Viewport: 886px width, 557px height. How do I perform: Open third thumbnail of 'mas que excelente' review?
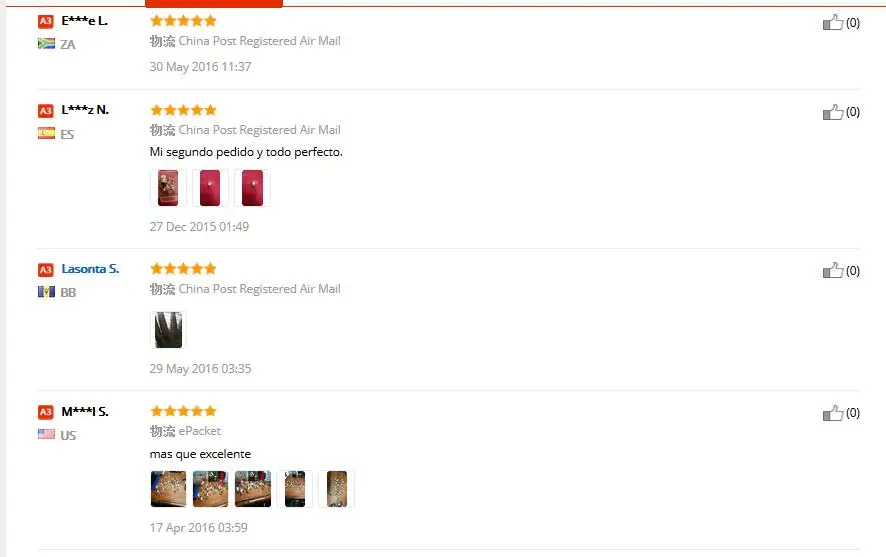click(253, 489)
